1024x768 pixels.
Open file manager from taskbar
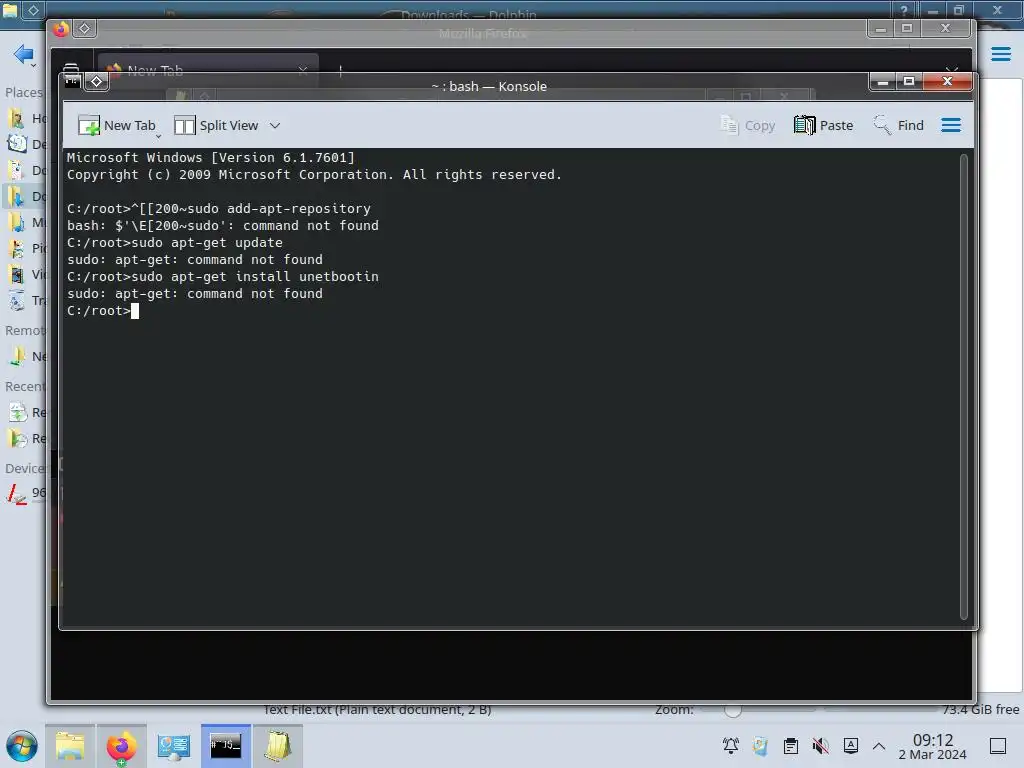point(70,746)
